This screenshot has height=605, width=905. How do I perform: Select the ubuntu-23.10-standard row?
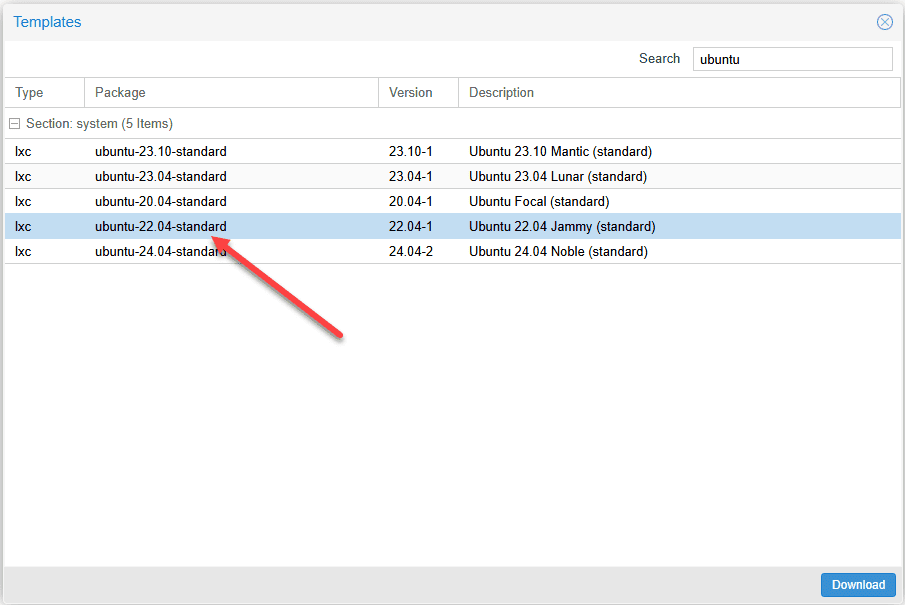pyautogui.click(x=452, y=151)
